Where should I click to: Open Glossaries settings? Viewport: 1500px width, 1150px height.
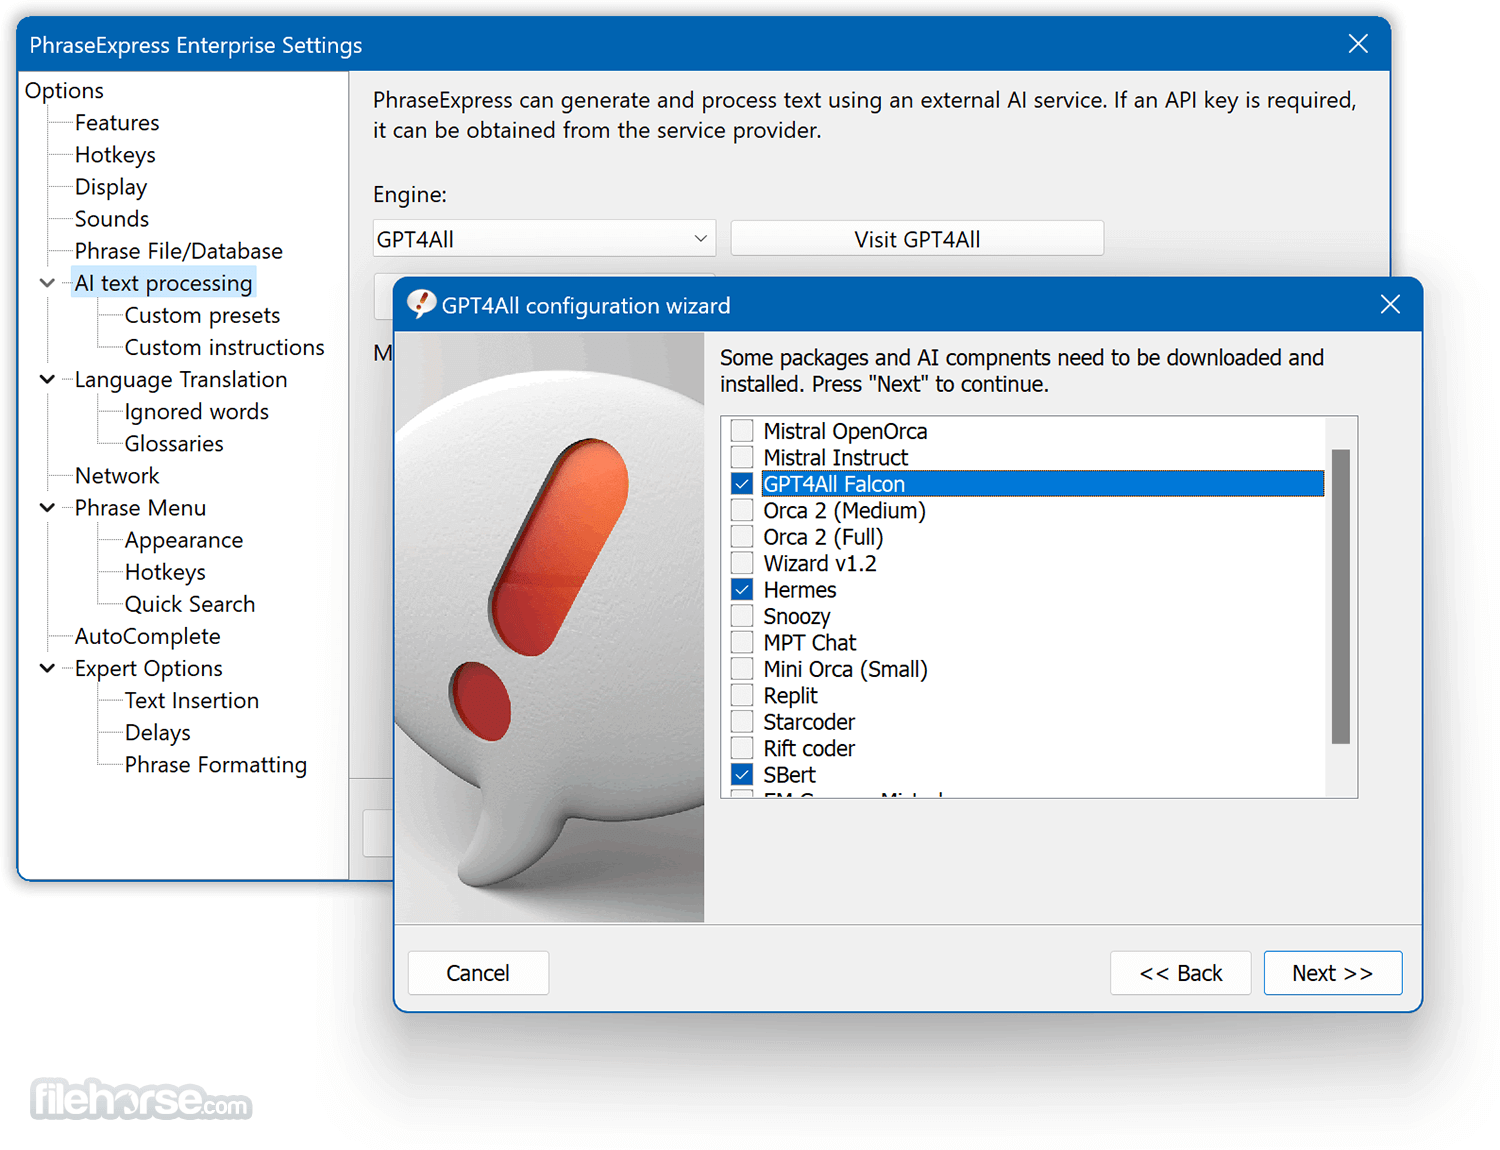(174, 443)
